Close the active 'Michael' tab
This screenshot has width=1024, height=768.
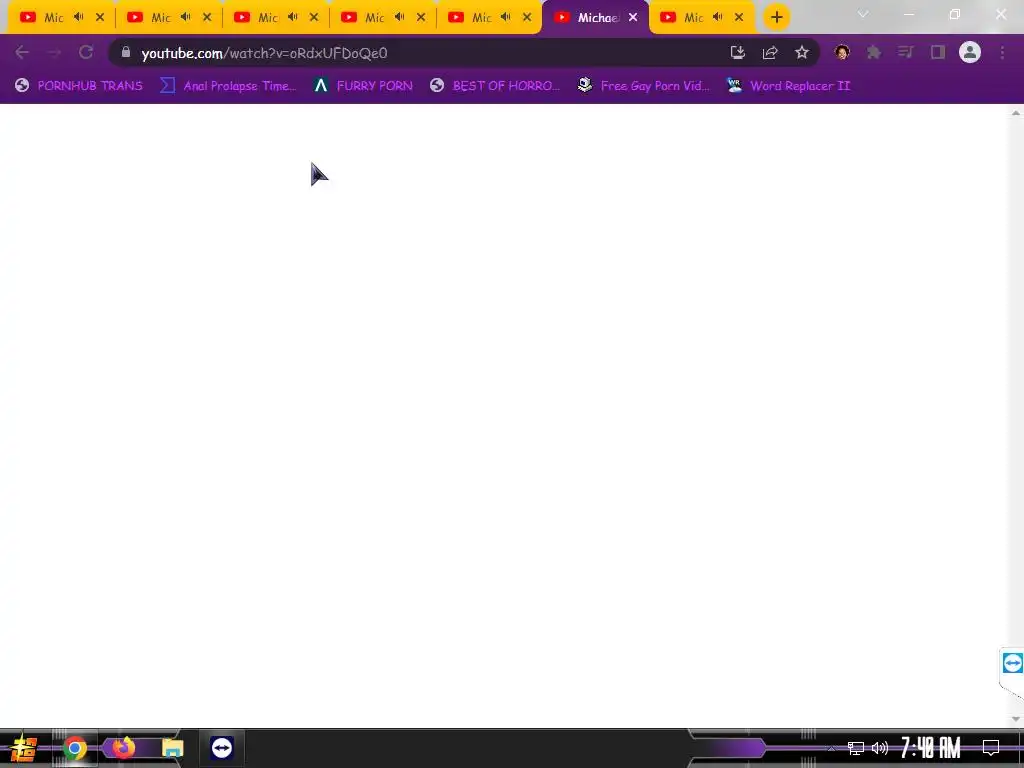[x=633, y=18]
